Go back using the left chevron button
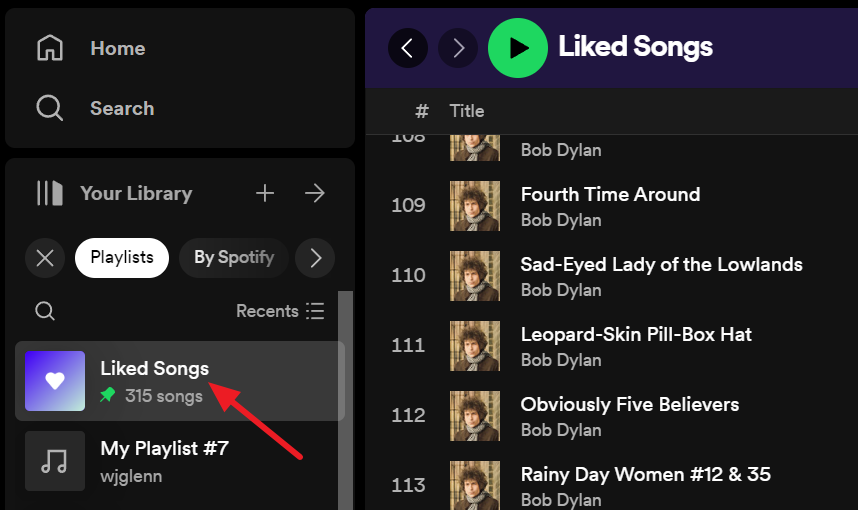 408,47
